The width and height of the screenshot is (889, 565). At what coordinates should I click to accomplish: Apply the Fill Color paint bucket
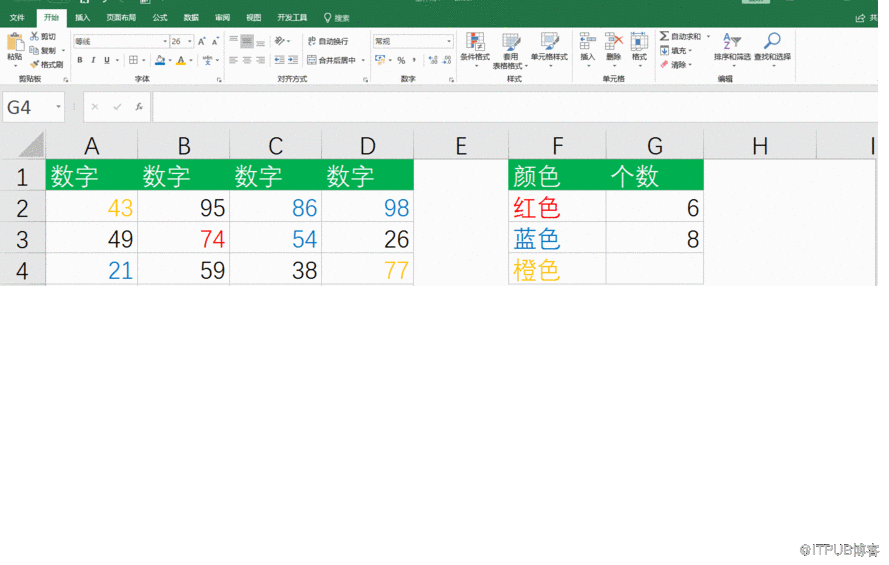160,60
